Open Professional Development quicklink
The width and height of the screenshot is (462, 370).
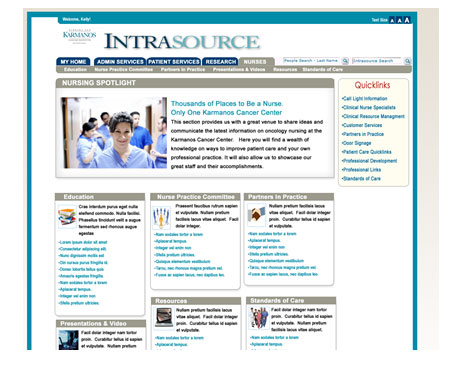[x=369, y=161]
